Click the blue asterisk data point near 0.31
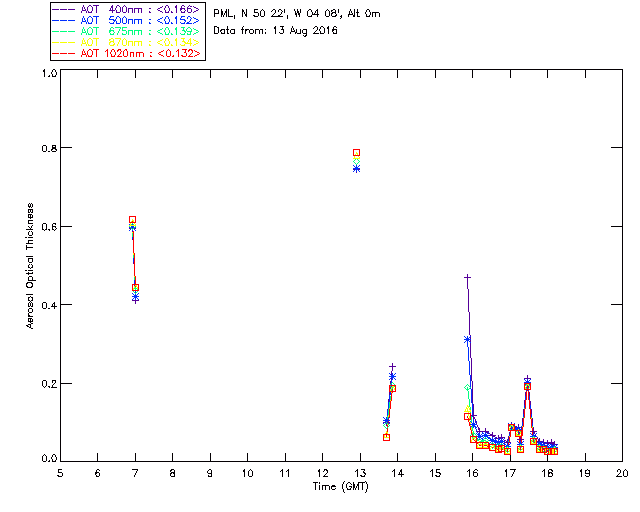 [467, 339]
